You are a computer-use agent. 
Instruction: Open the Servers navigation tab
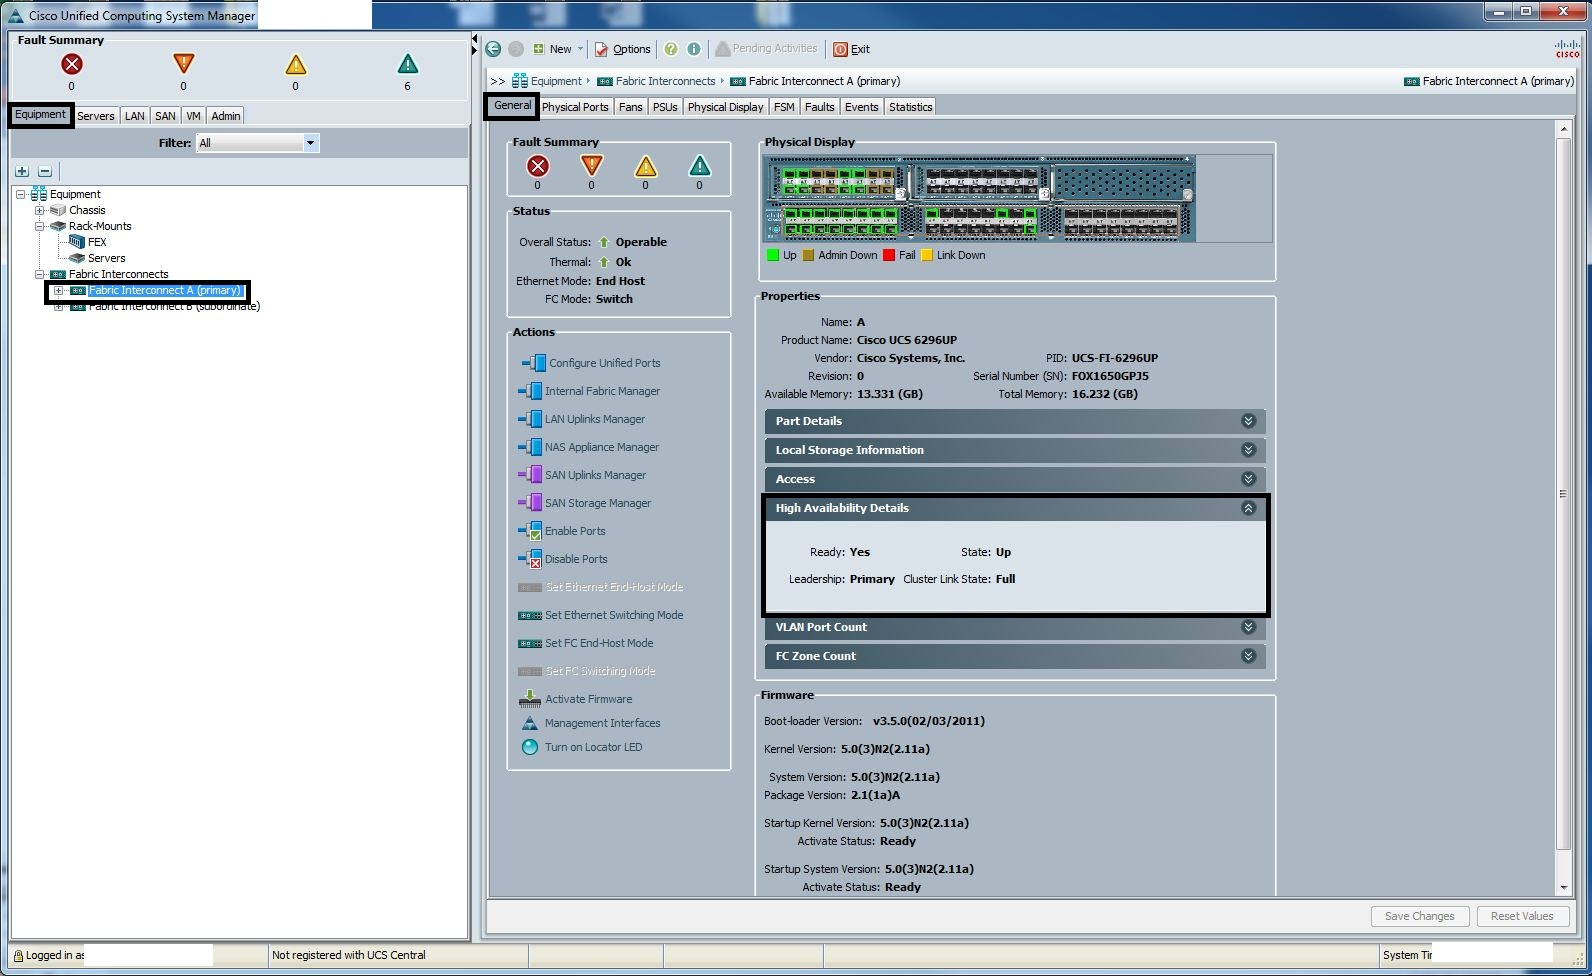[x=96, y=116]
